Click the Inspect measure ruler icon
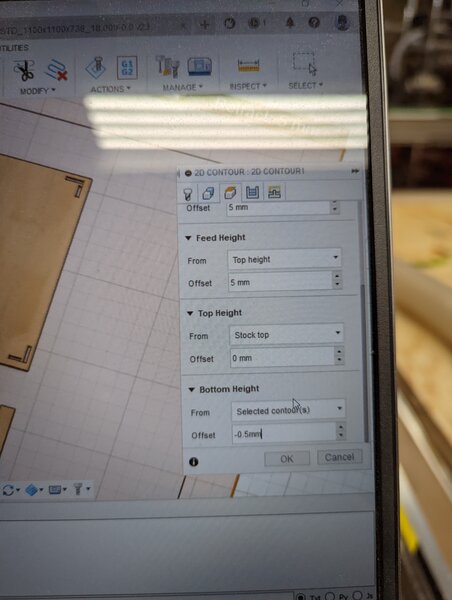Screen dimensions: 452x600 248,65
